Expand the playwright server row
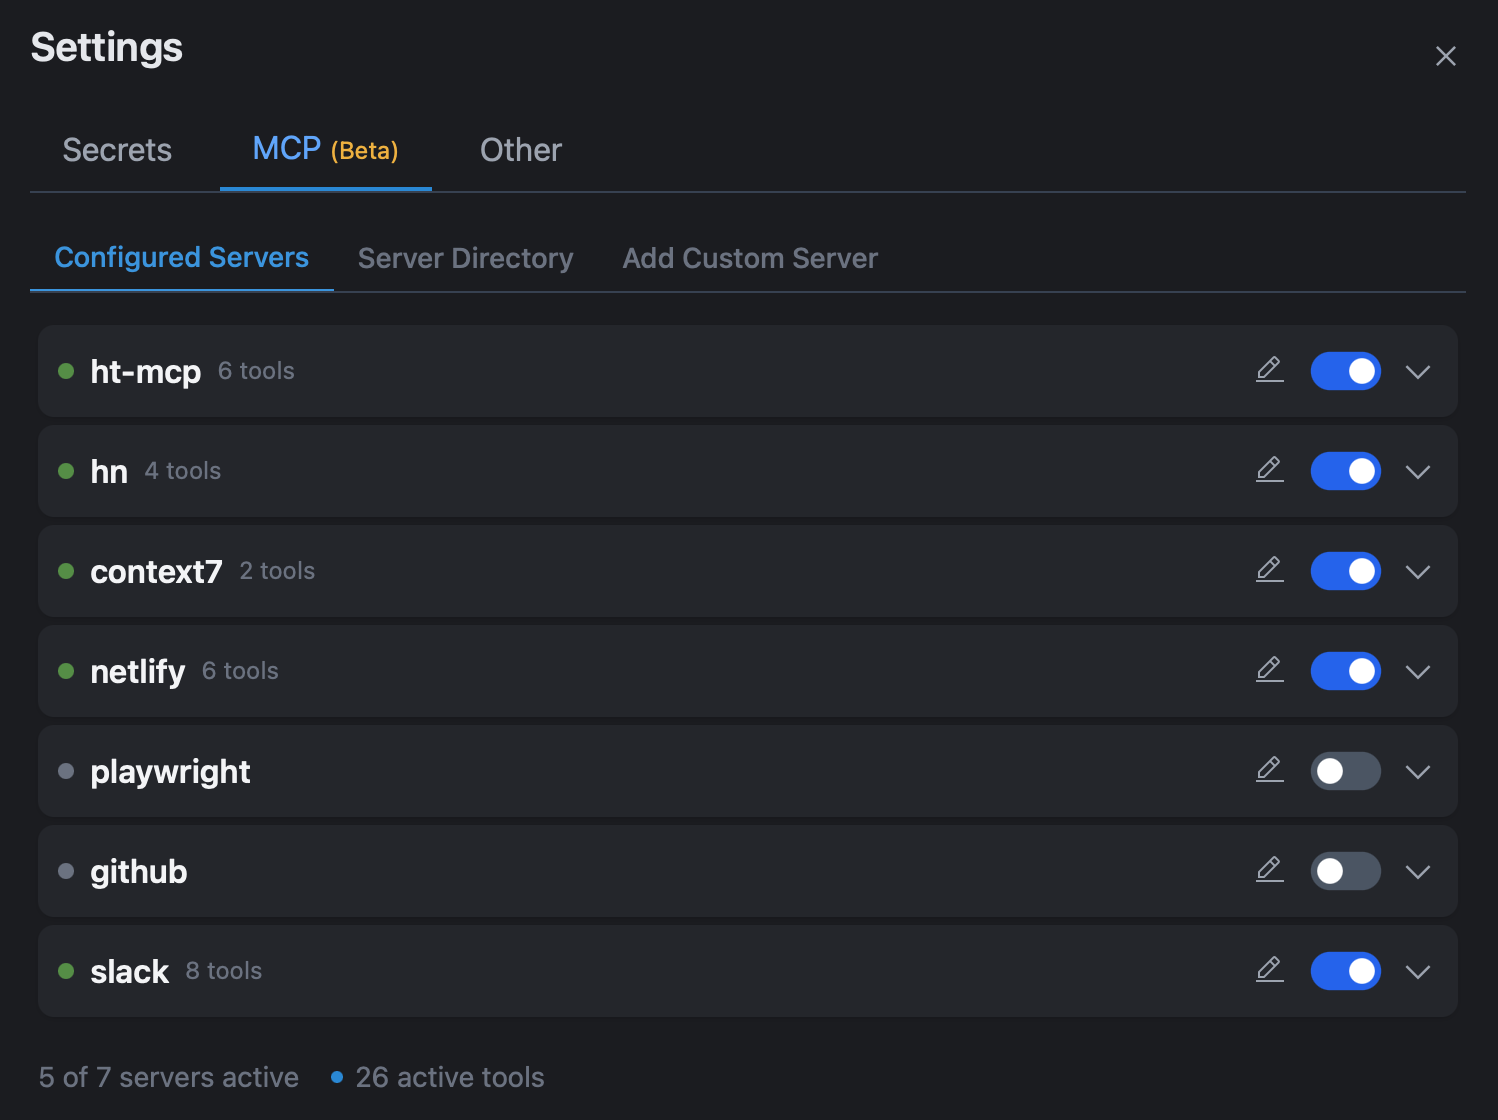 tap(1418, 772)
